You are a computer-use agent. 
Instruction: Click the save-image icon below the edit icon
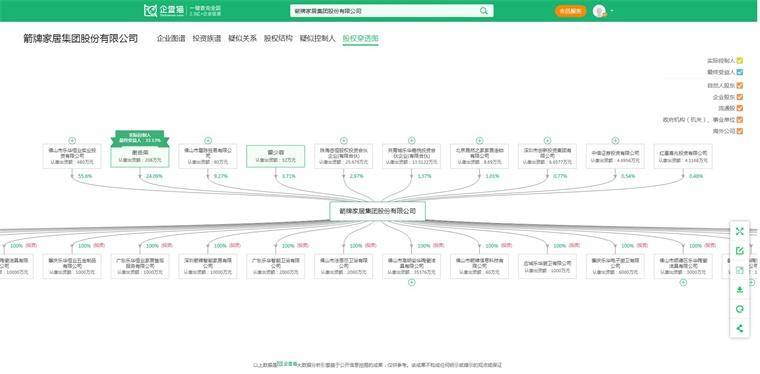point(740,270)
